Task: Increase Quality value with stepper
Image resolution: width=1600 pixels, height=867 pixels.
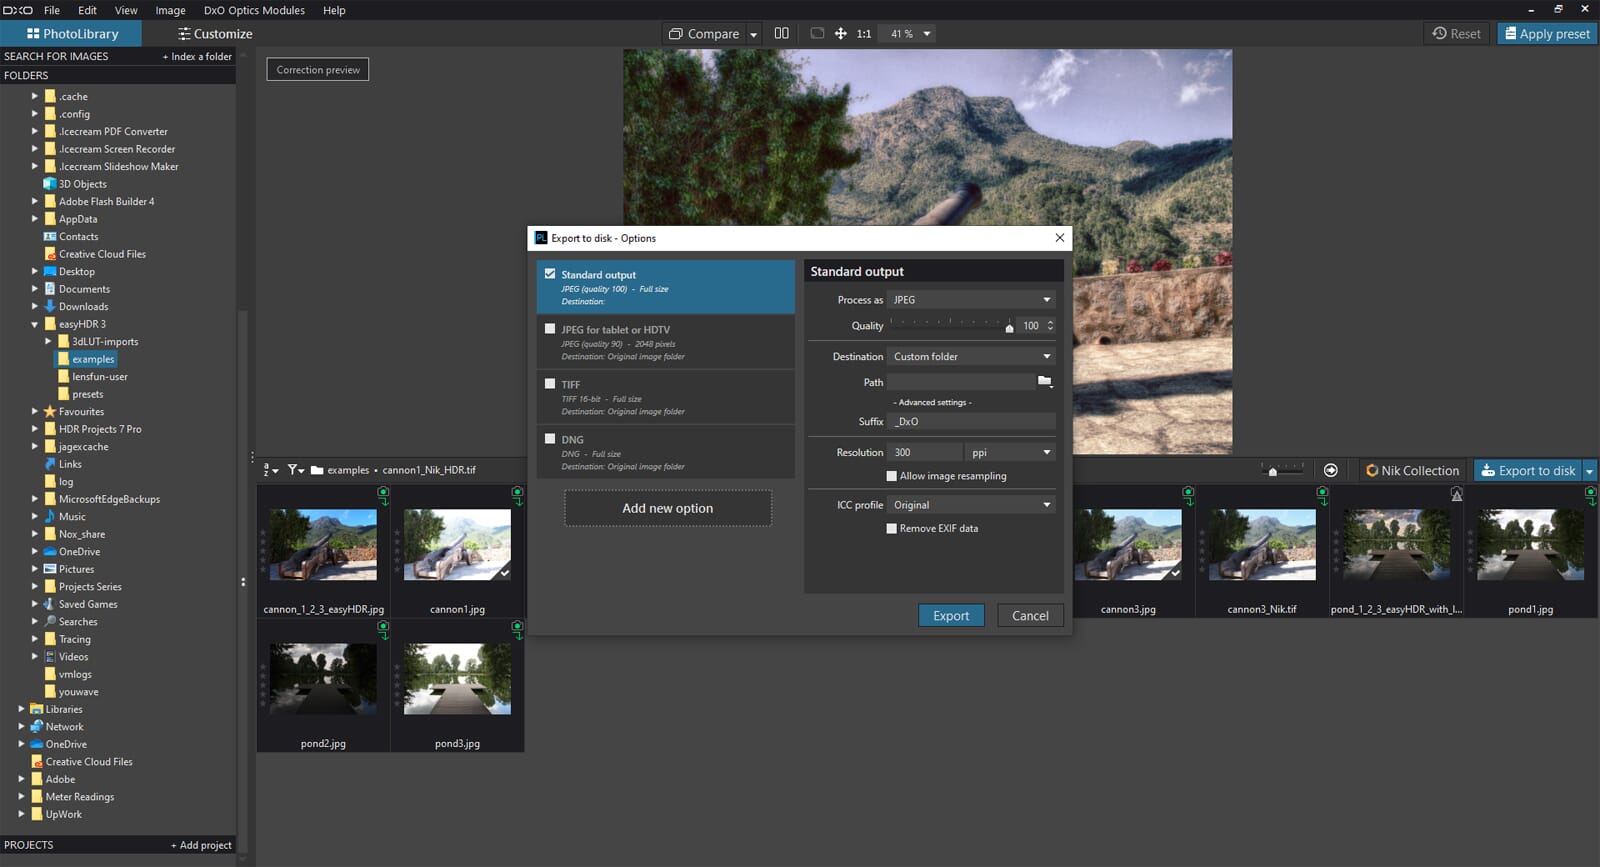Action: (x=1050, y=322)
